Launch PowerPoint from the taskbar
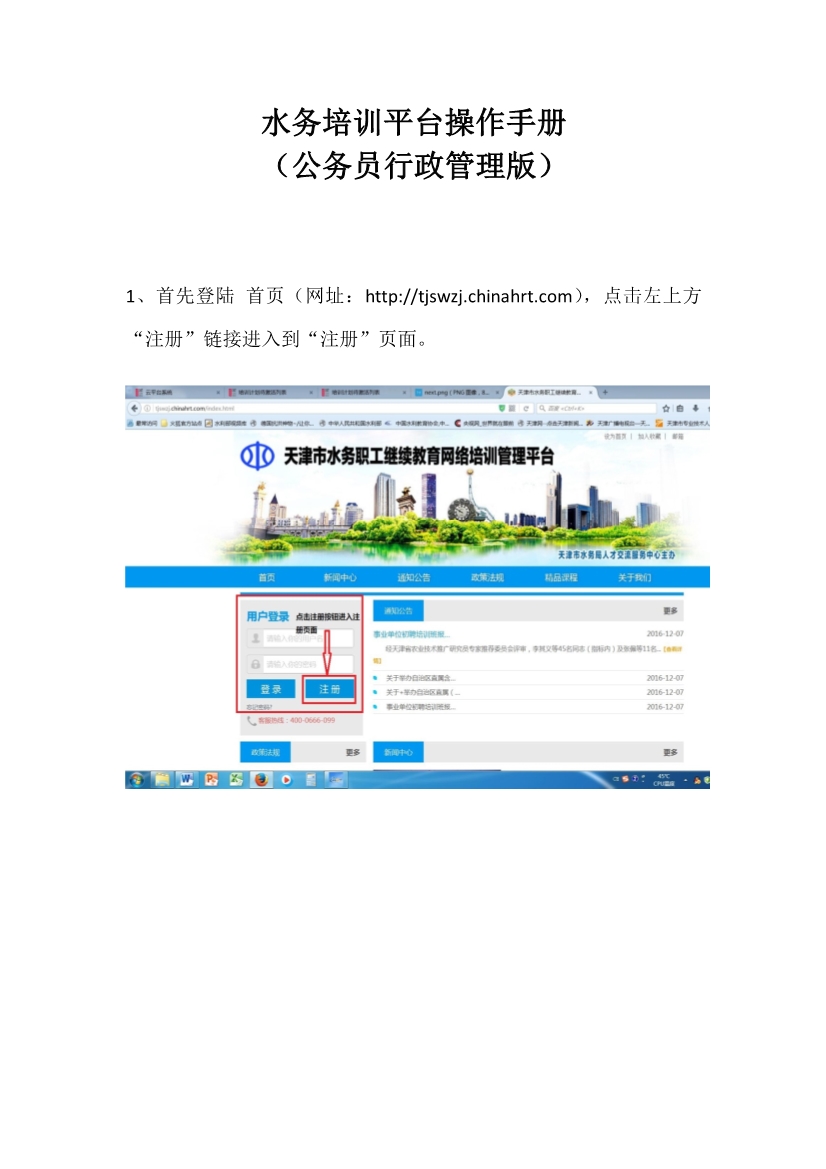 pyautogui.click(x=211, y=779)
